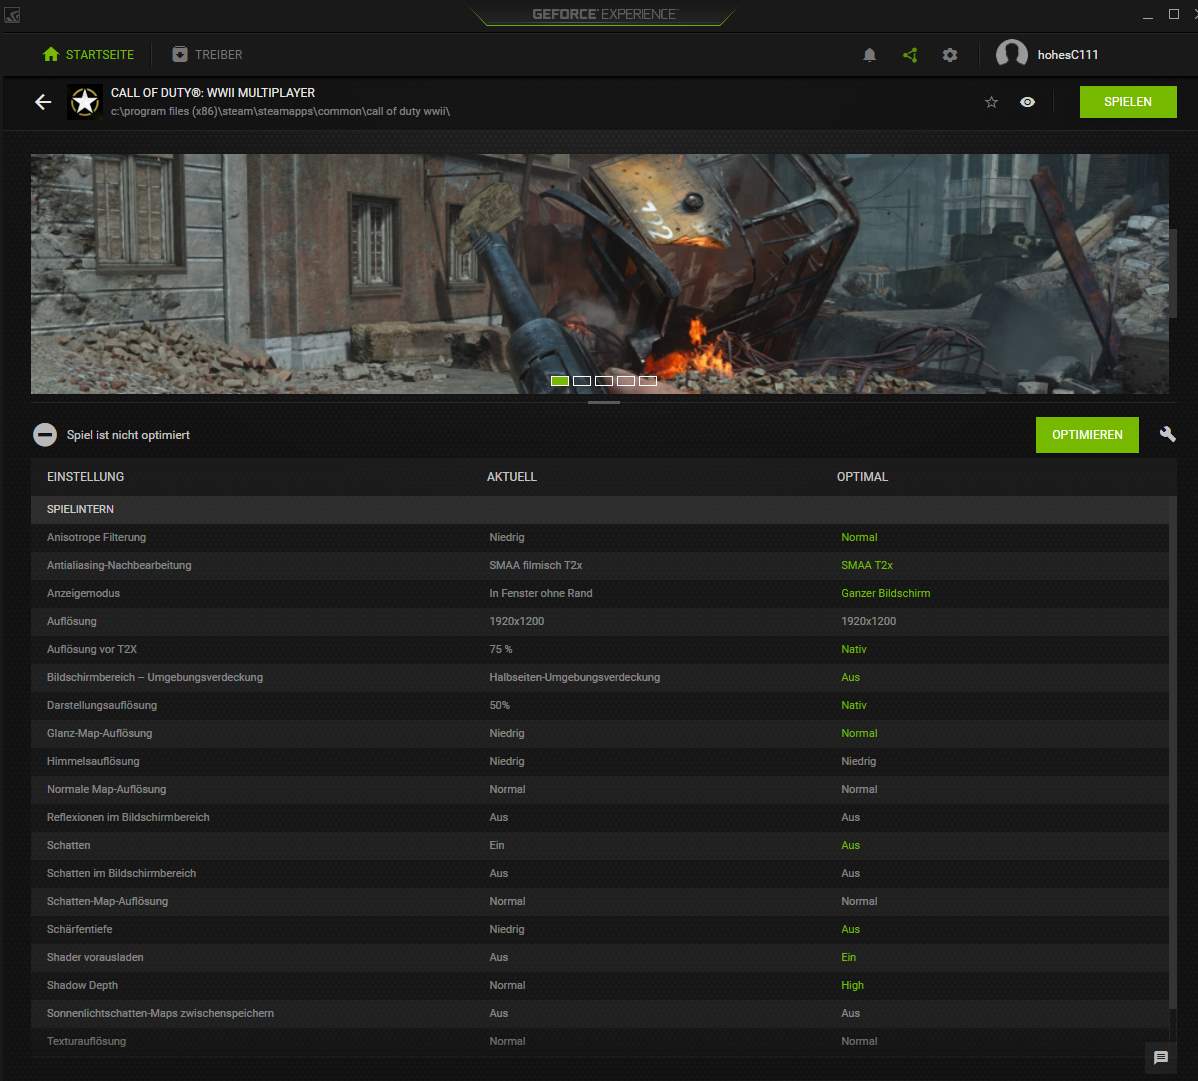Screen dimensions: 1198x1081
Task: Click the Spielintern section header
Action: [600, 510]
